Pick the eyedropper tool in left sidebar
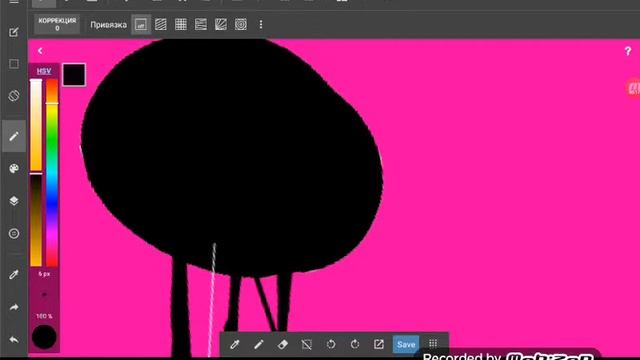 click(x=14, y=274)
